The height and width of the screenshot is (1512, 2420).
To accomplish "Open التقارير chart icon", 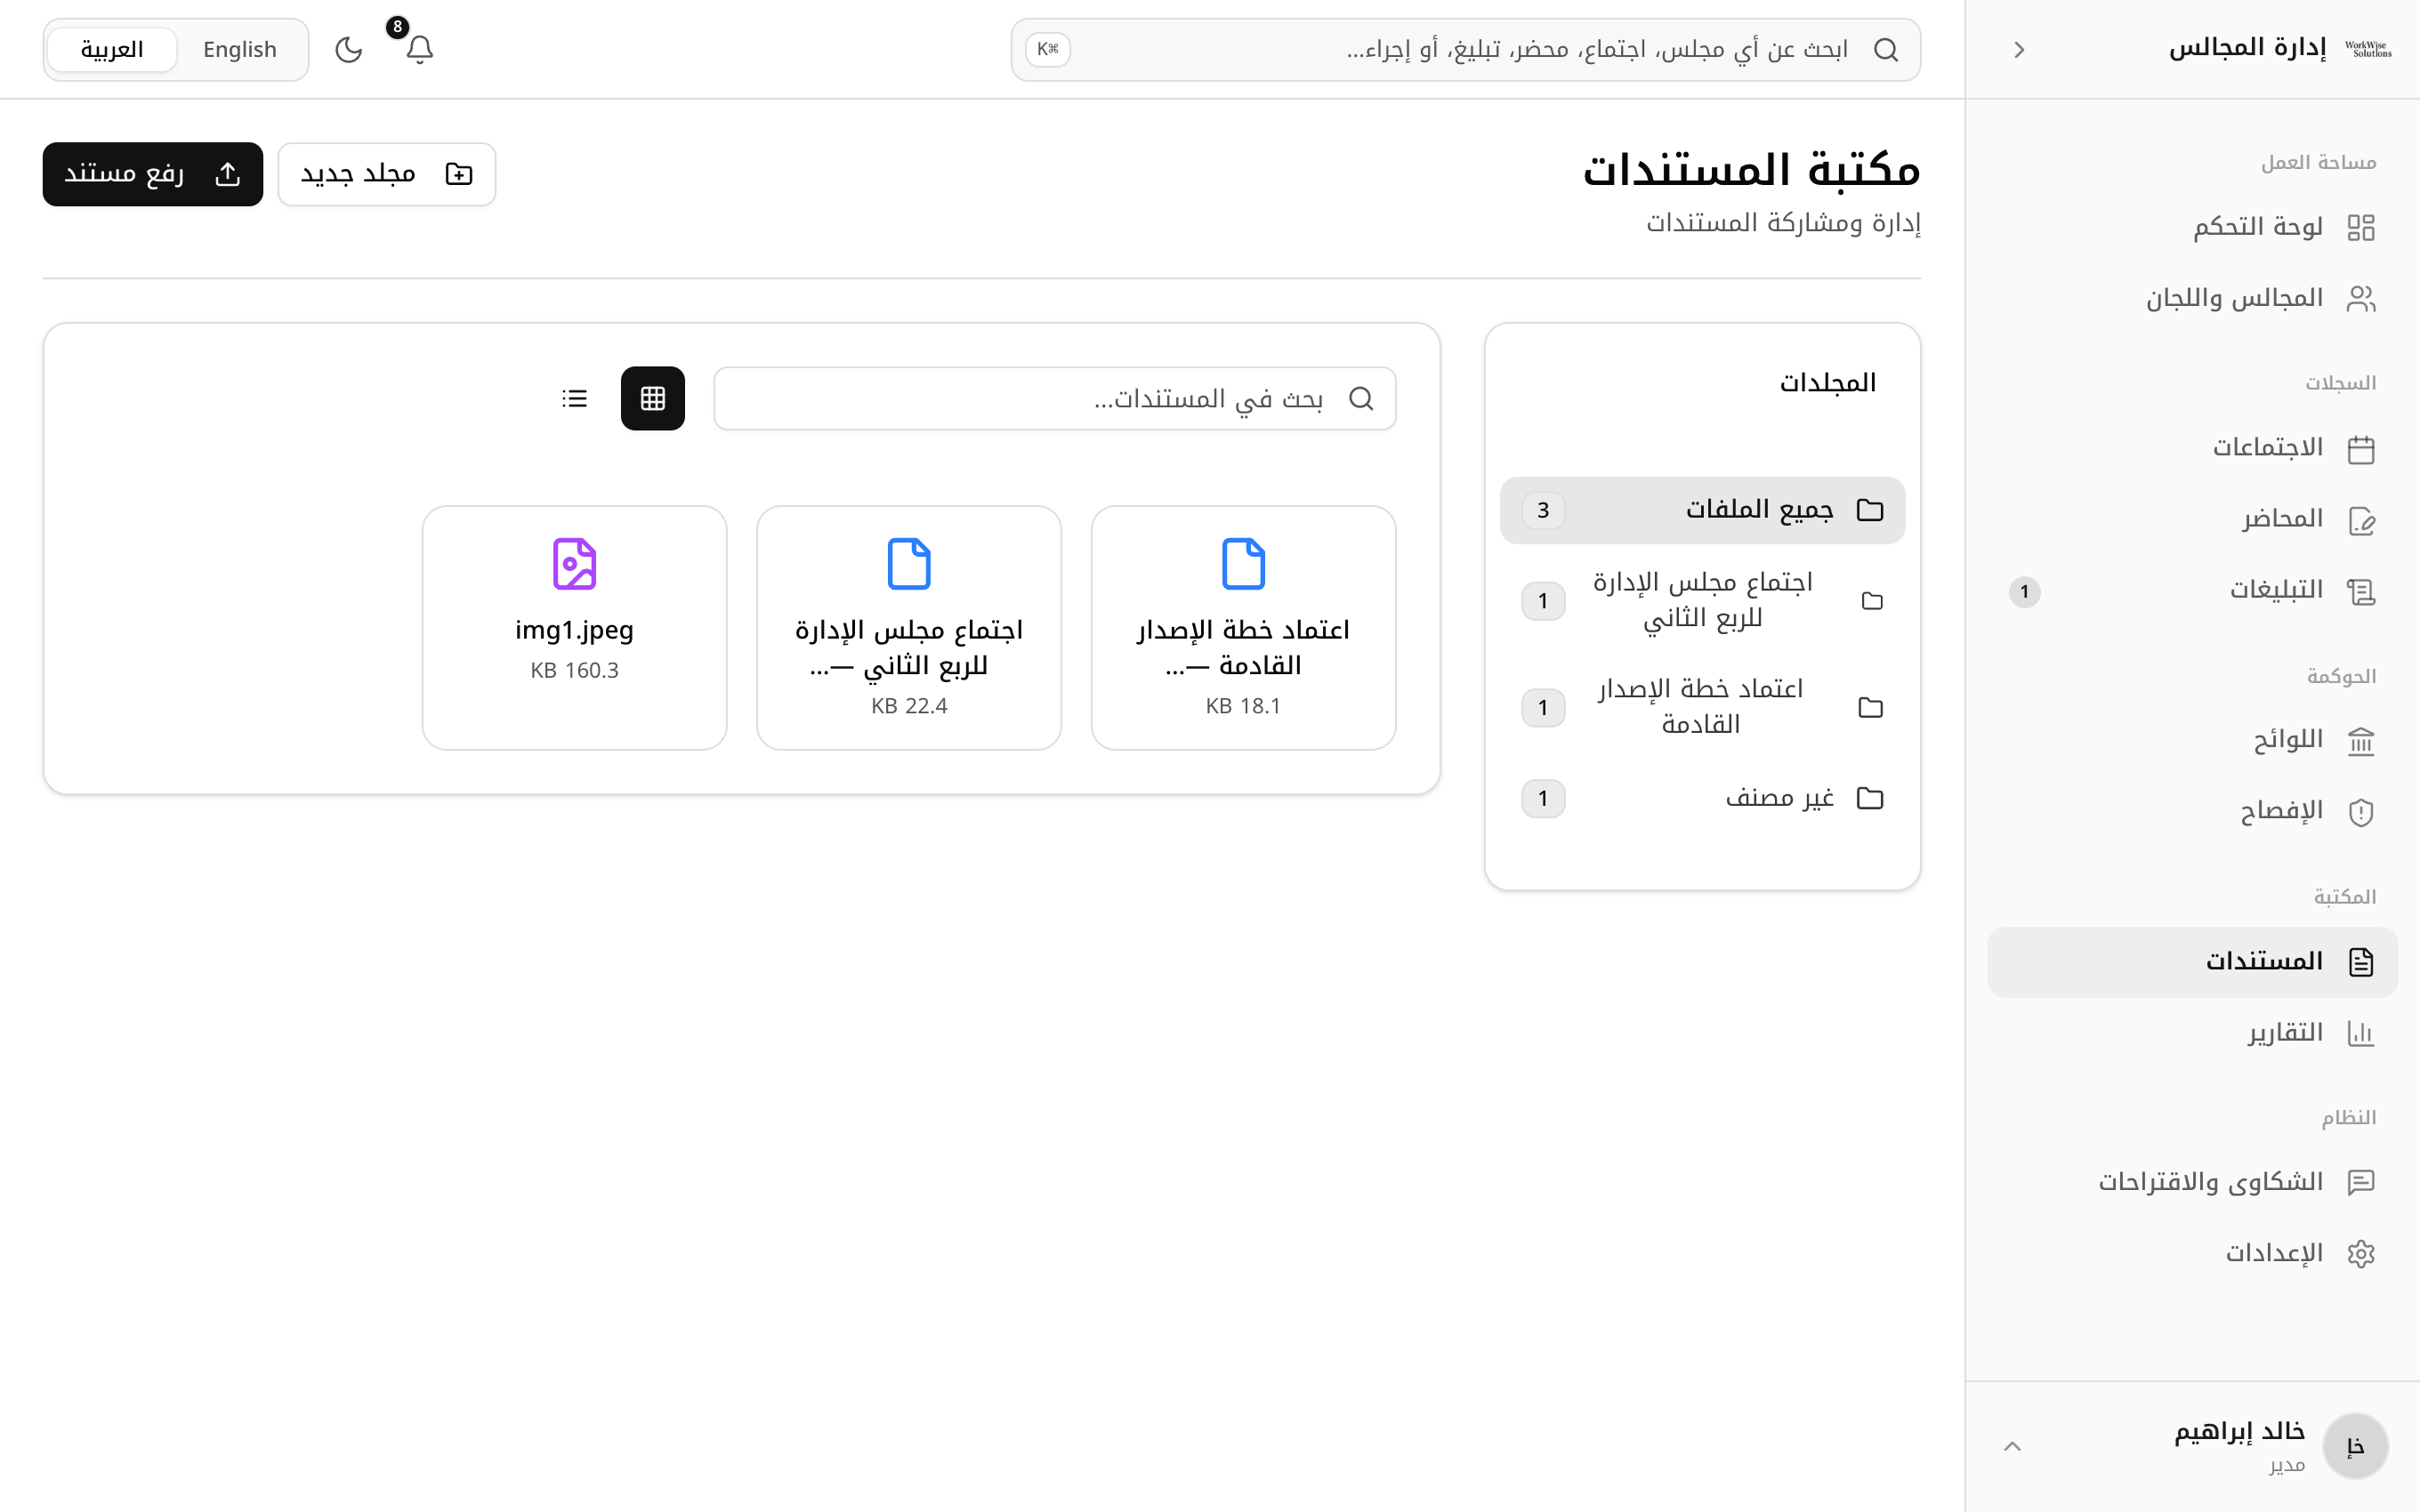I will 2361,1033.
